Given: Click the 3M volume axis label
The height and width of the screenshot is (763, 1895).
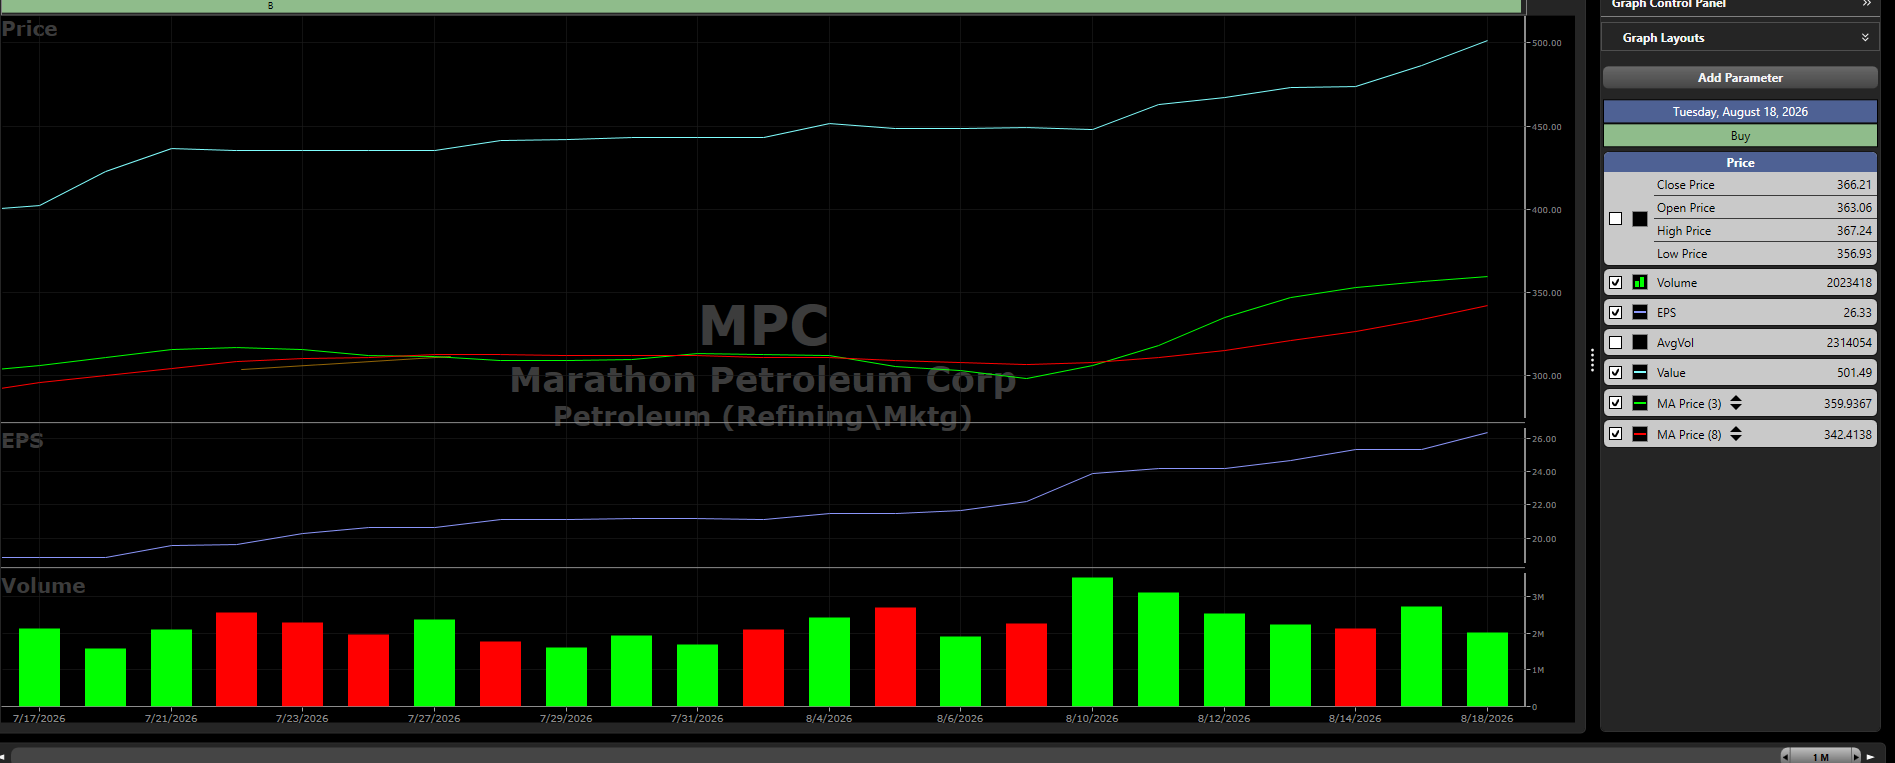Looking at the screenshot, I should (1538, 597).
